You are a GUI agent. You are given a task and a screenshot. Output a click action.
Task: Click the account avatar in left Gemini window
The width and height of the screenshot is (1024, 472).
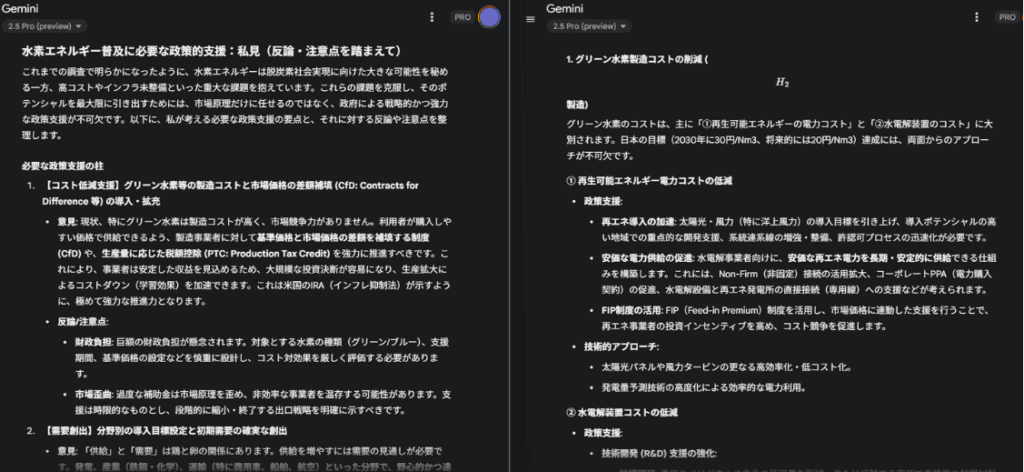[x=489, y=17]
